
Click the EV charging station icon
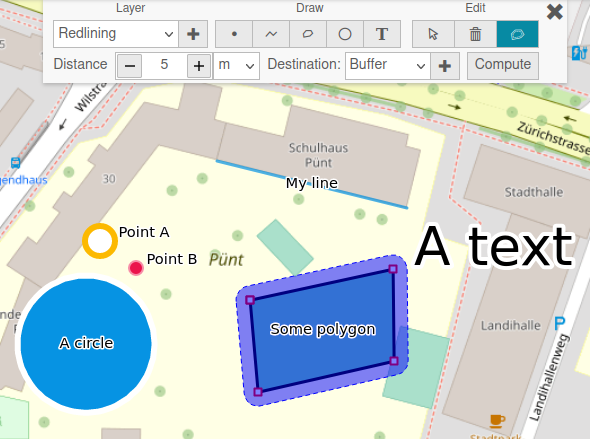click(x=579, y=53)
